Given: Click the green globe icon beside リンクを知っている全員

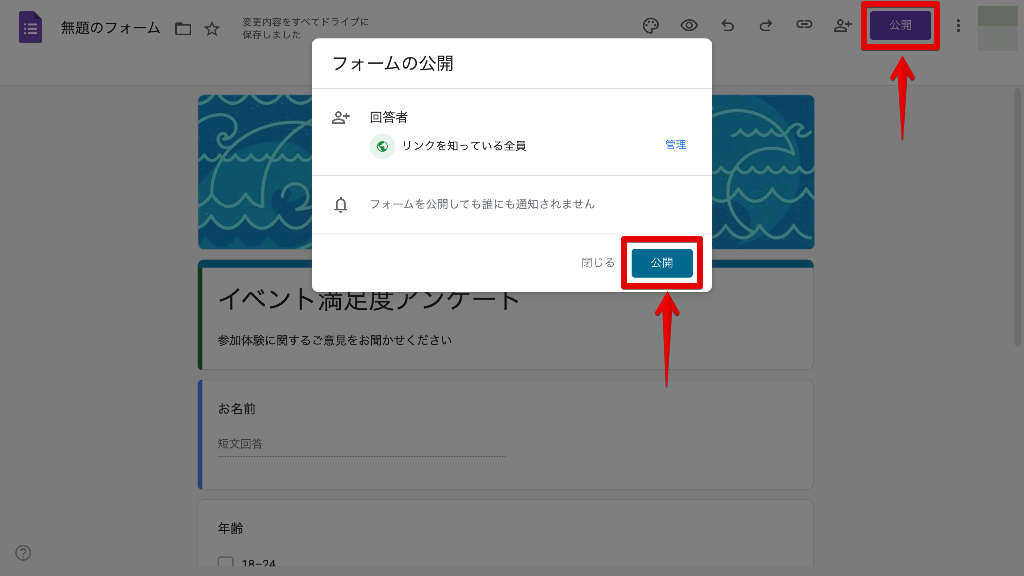Looking at the screenshot, I should (x=382, y=146).
